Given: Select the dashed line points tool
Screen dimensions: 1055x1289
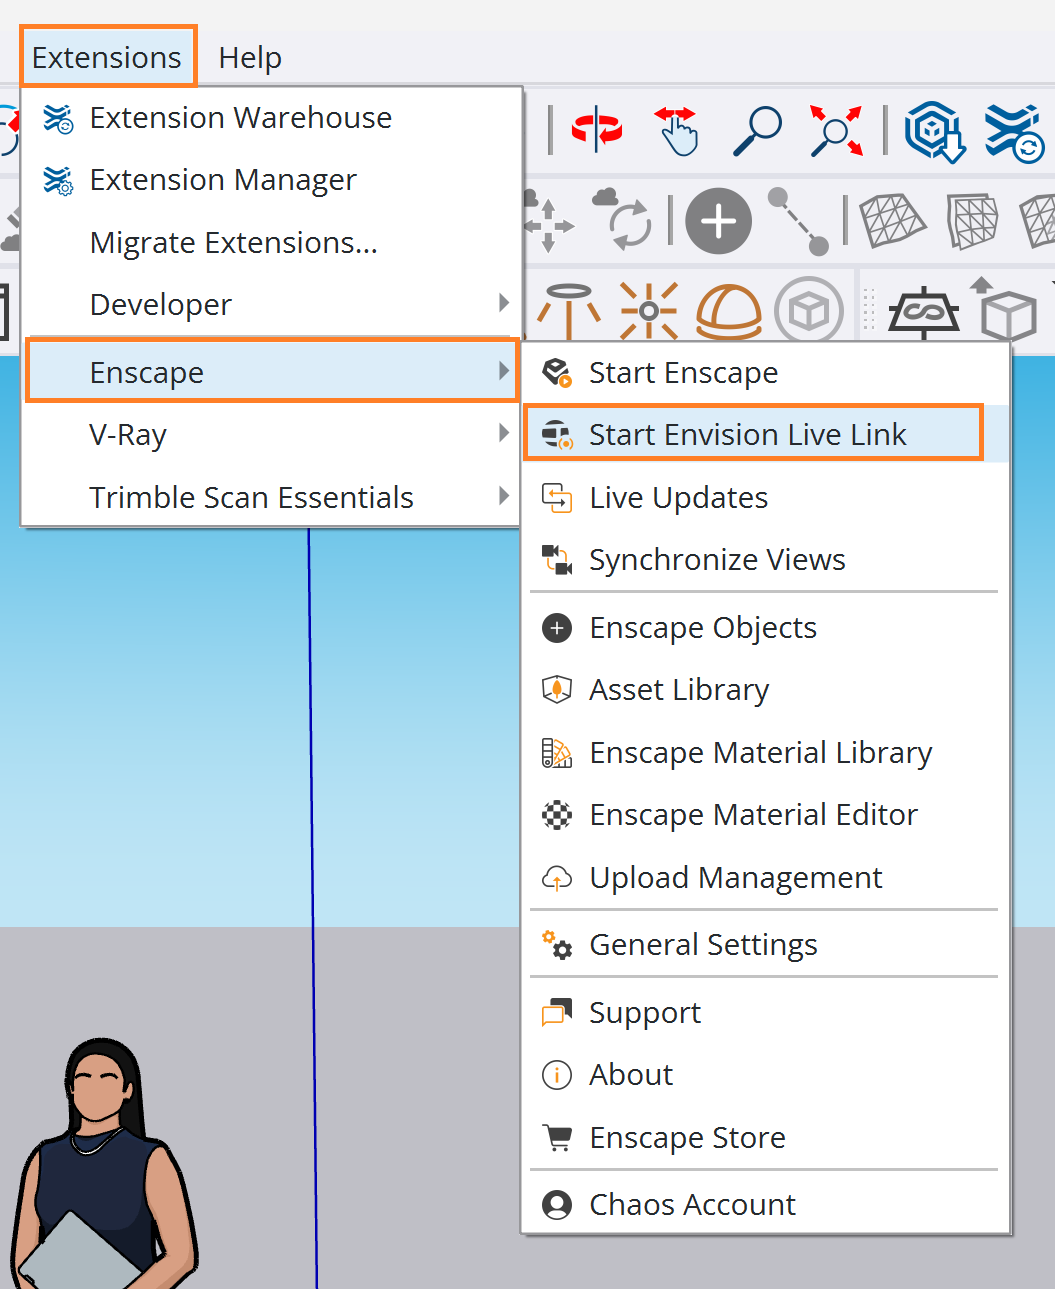Looking at the screenshot, I should pos(798,221).
